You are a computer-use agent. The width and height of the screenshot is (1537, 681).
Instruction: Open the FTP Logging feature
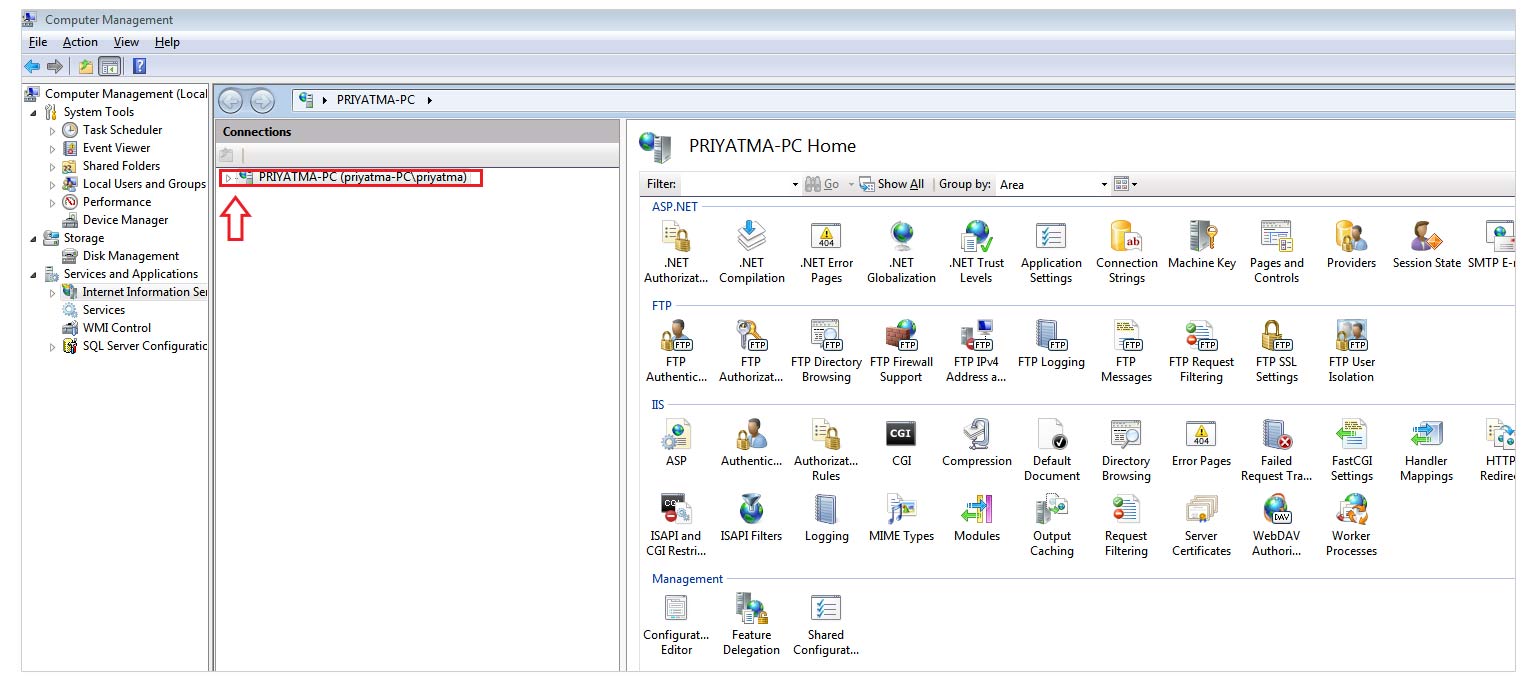coord(1051,344)
